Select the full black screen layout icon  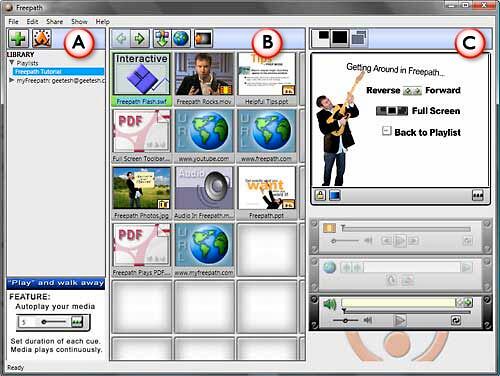[x=340, y=38]
